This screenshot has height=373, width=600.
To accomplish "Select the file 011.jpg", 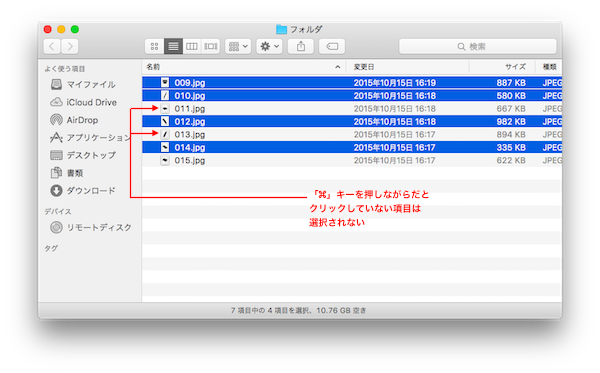I will (352, 109).
